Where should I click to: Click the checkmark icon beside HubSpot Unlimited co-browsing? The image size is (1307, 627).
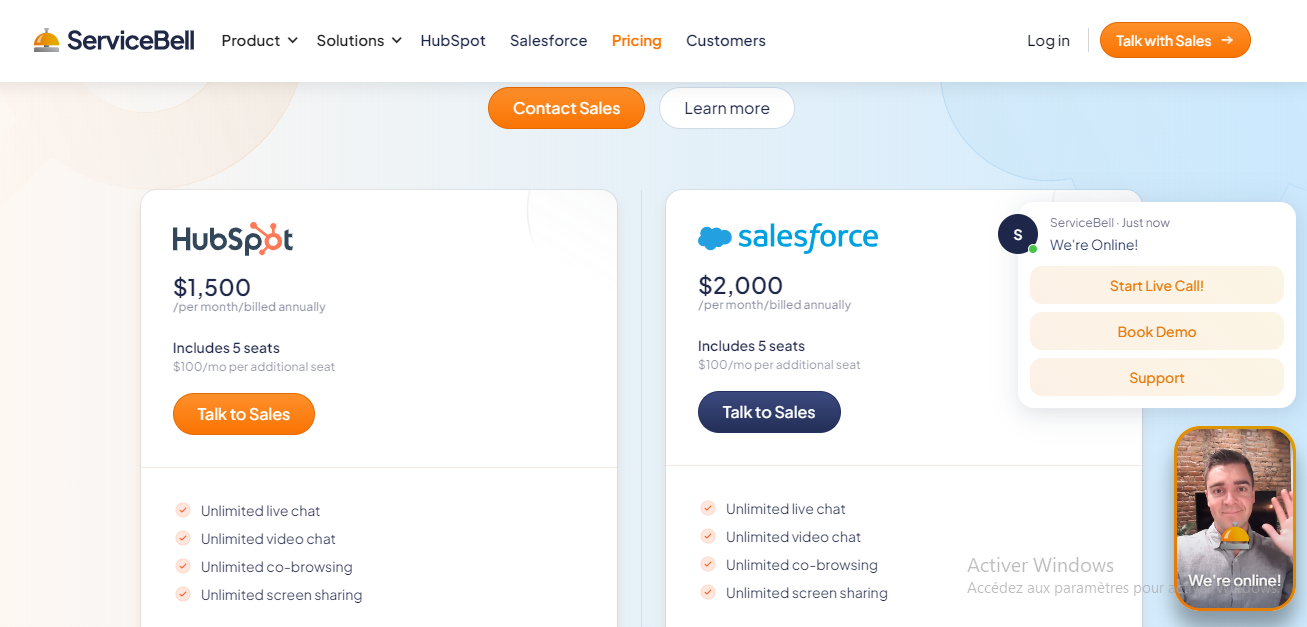pos(183,566)
